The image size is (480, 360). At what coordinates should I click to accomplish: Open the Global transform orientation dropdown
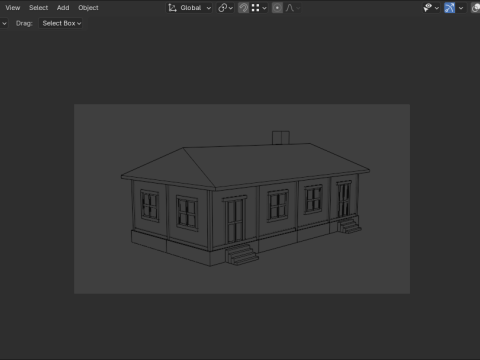point(189,8)
